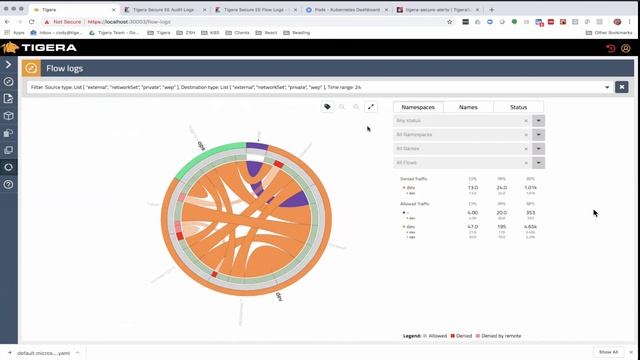Click the 195 value in Allowed Traffic
Screen dimensions: 640x360
coord(502,227)
